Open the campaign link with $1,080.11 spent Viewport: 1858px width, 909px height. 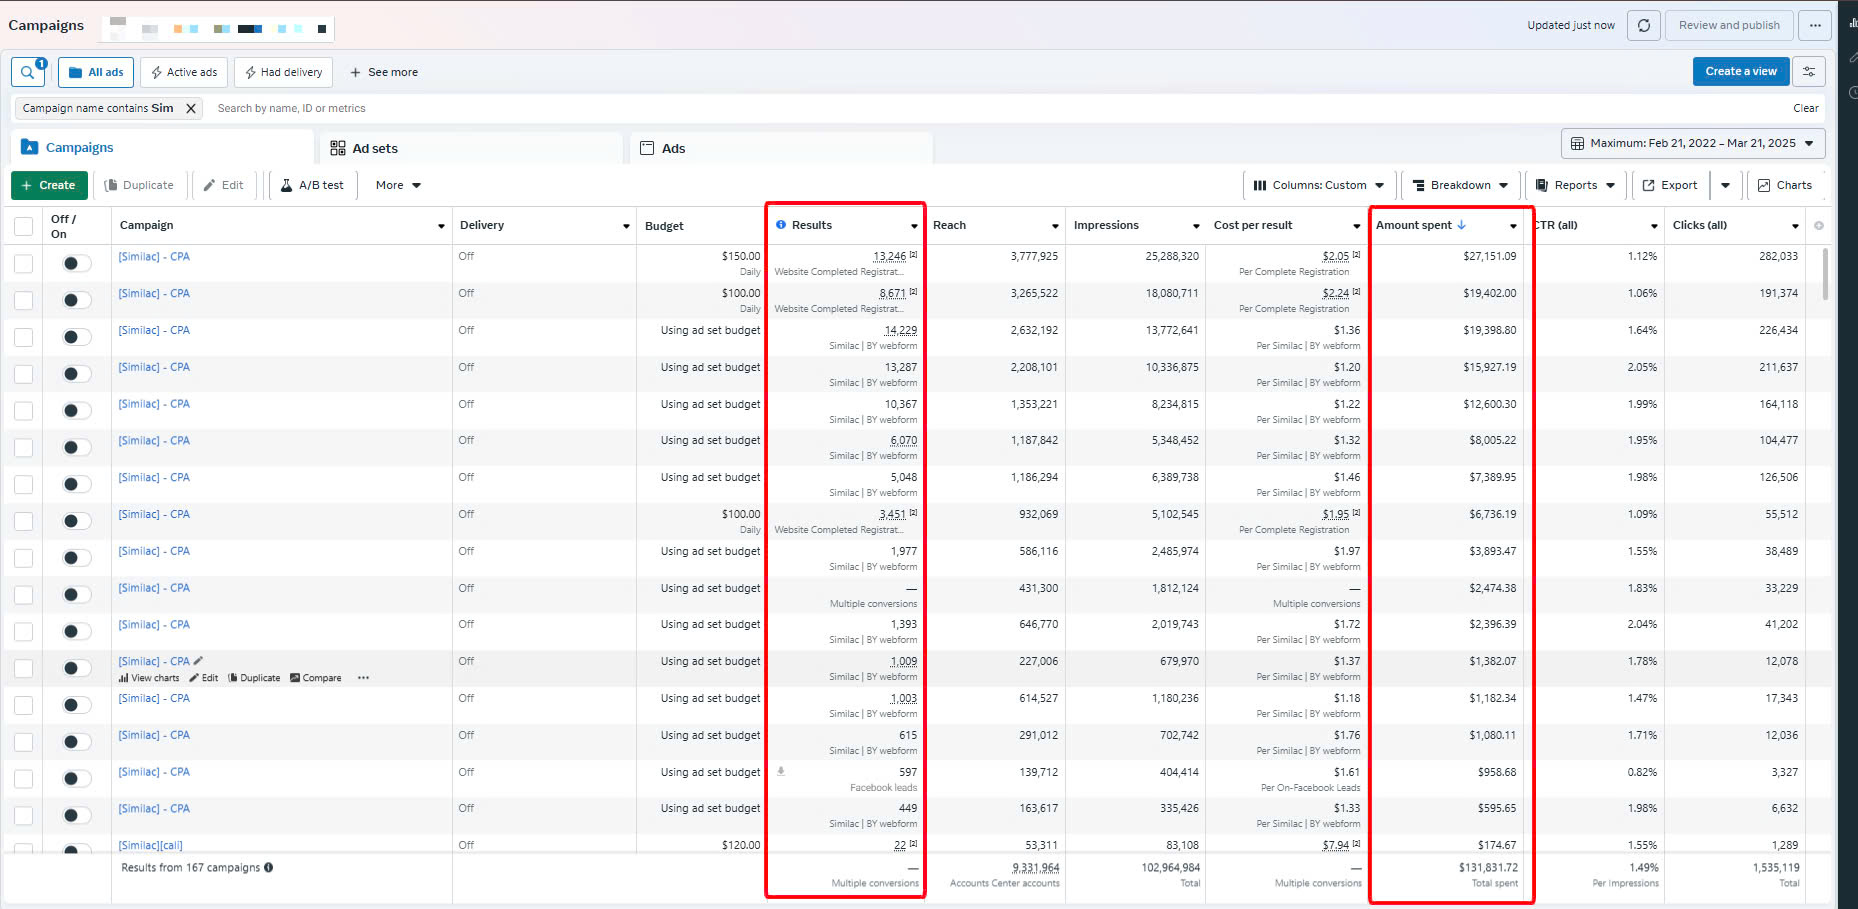pyautogui.click(x=154, y=735)
